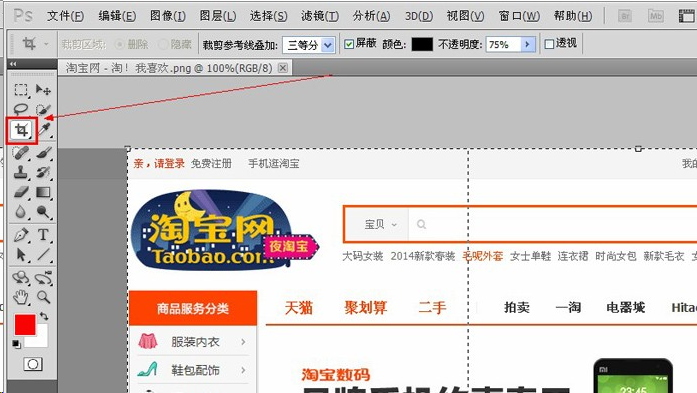Image resolution: width=697 pixels, height=393 pixels.
Task: Open the 文件(F) menu
Action: [65, 16]
